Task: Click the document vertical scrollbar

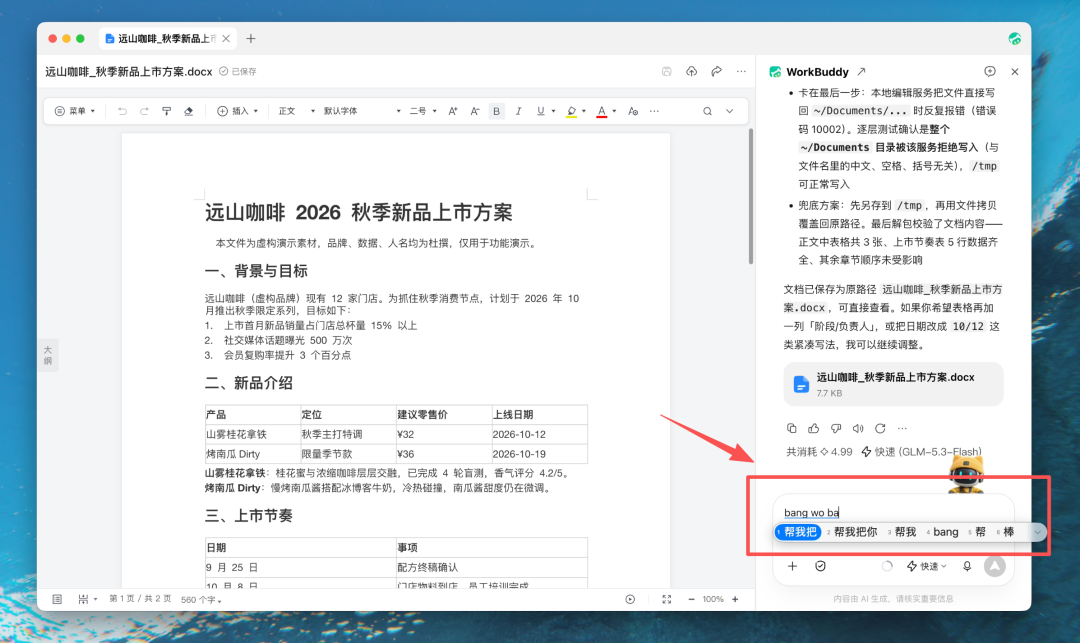Action: 751,196
